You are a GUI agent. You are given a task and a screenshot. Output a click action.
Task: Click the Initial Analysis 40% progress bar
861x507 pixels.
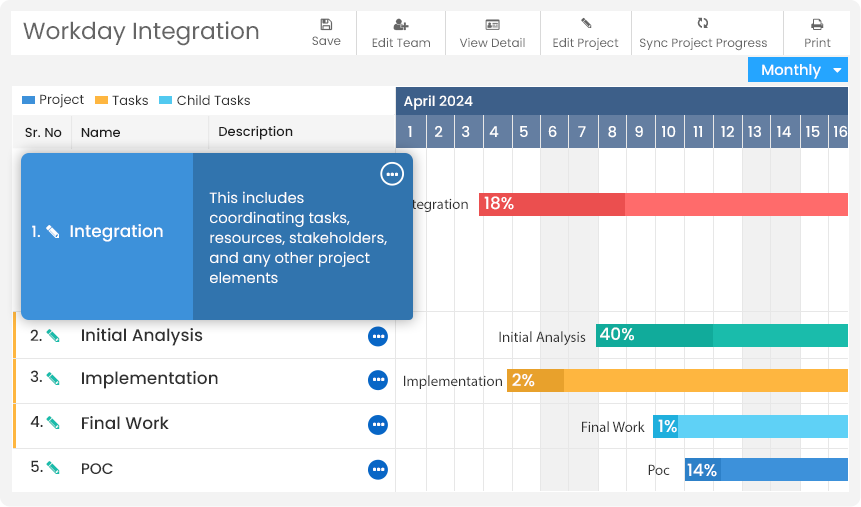click(721, 335)
